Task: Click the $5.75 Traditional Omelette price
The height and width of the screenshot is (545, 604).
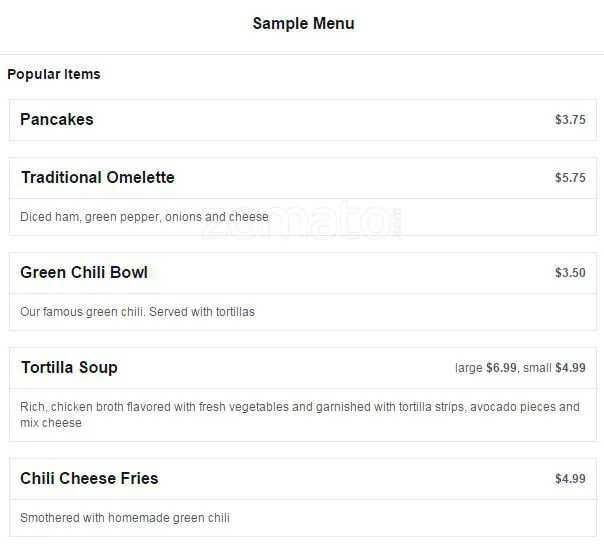Action: [x=570, y=178]
